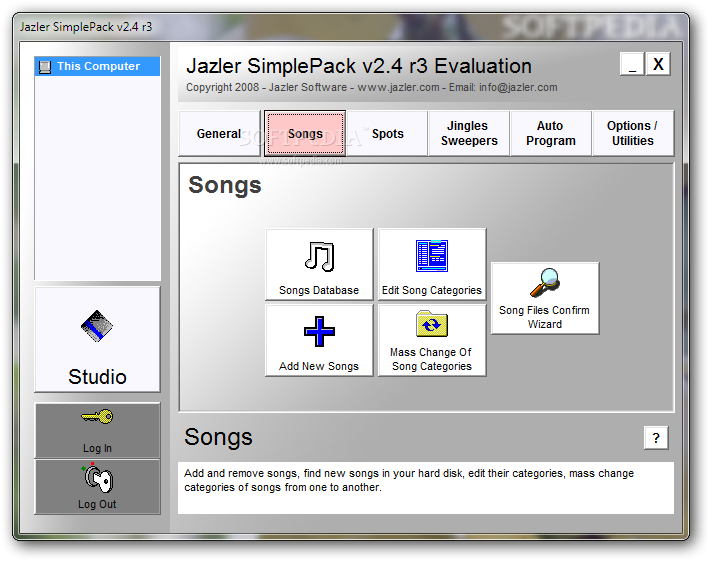This screenshot has height=561, width=710.
Task: Click the Log In label
Action: coord(97,448)
